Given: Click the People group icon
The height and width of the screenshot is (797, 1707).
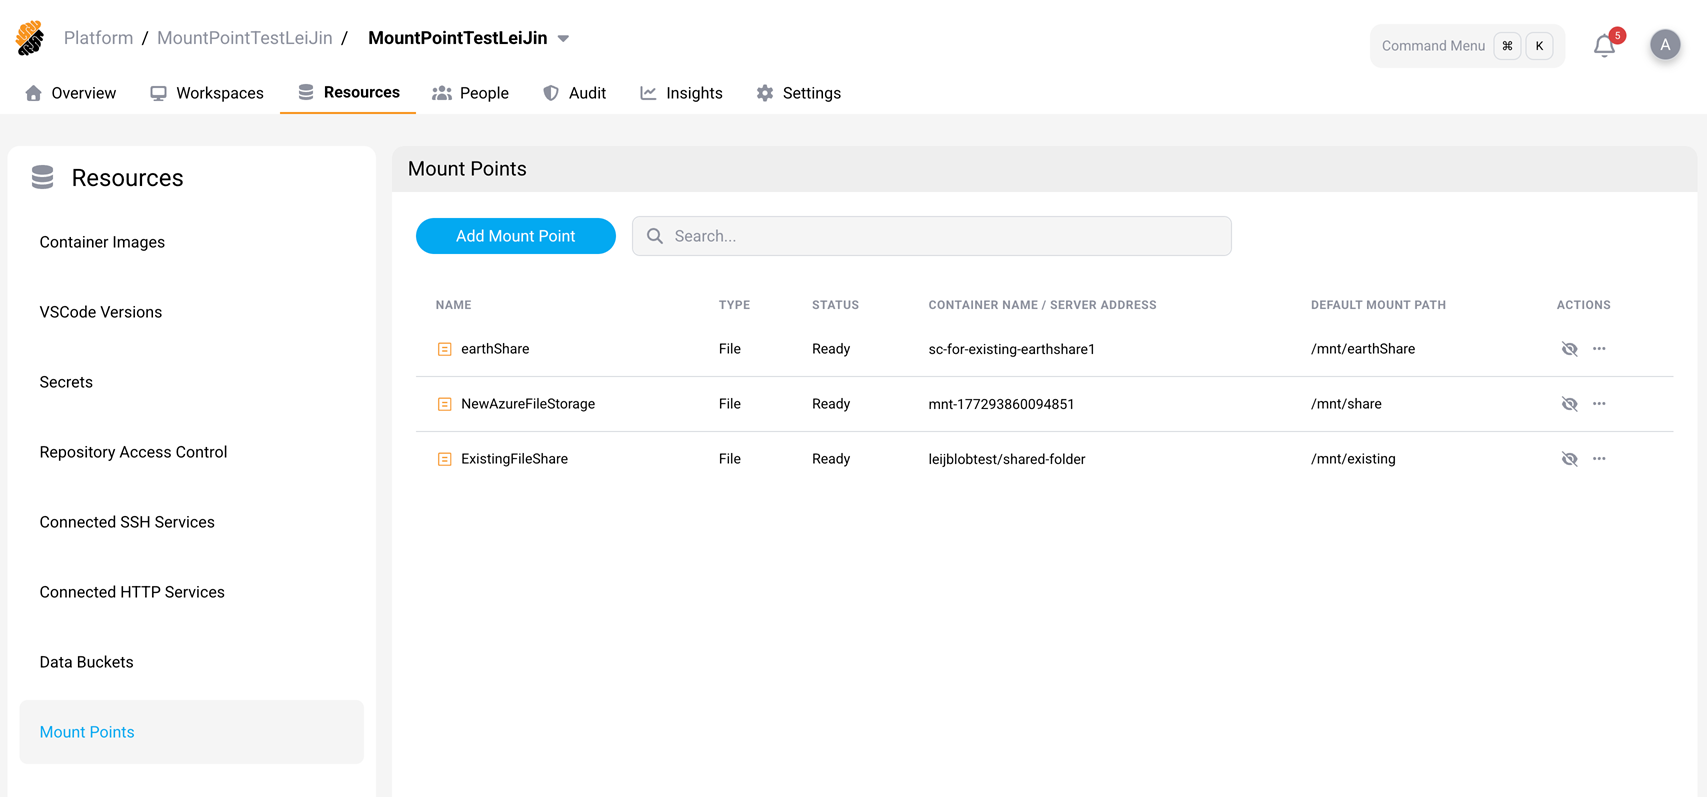Looking at the screenshot, I should click(441, 93).
